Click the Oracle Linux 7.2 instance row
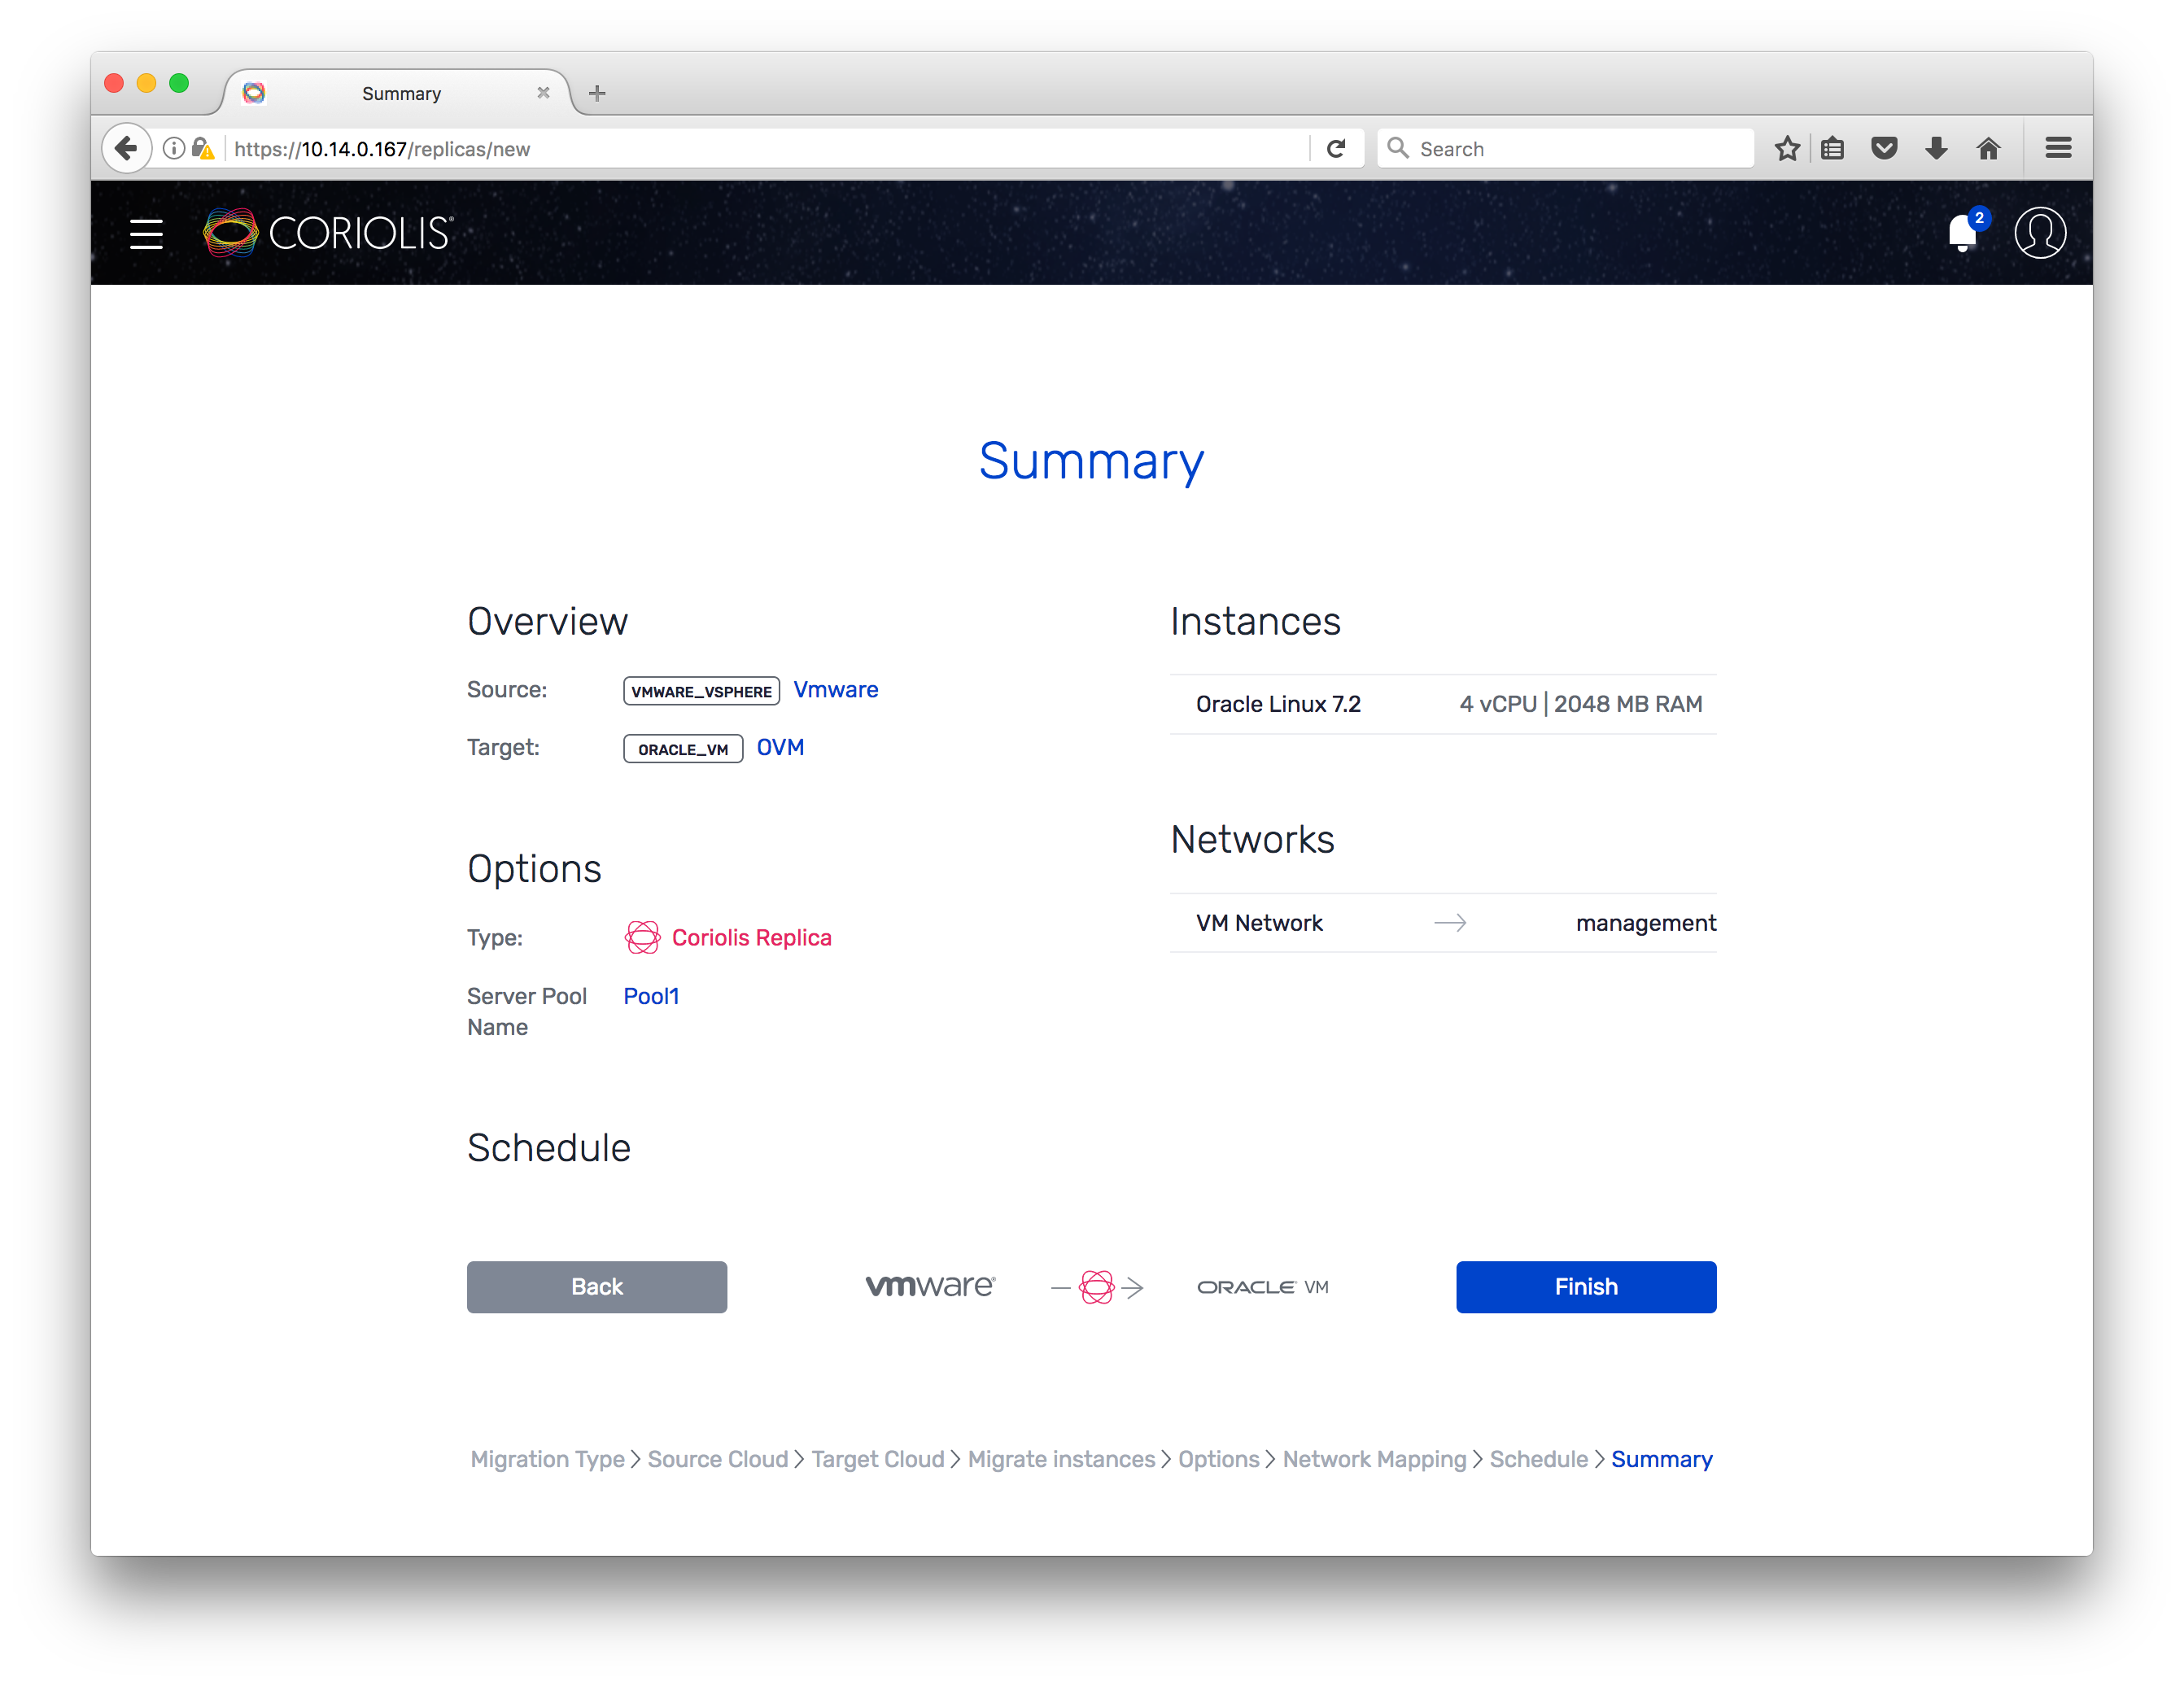Viewport: 2184px width, 1686px height. (1442, 704)
